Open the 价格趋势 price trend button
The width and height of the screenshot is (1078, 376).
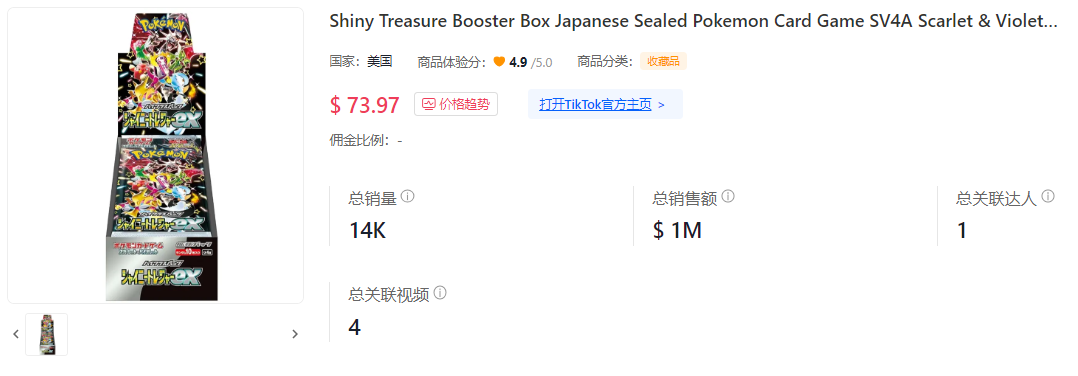pyautogui.click(x=456, y=104)
